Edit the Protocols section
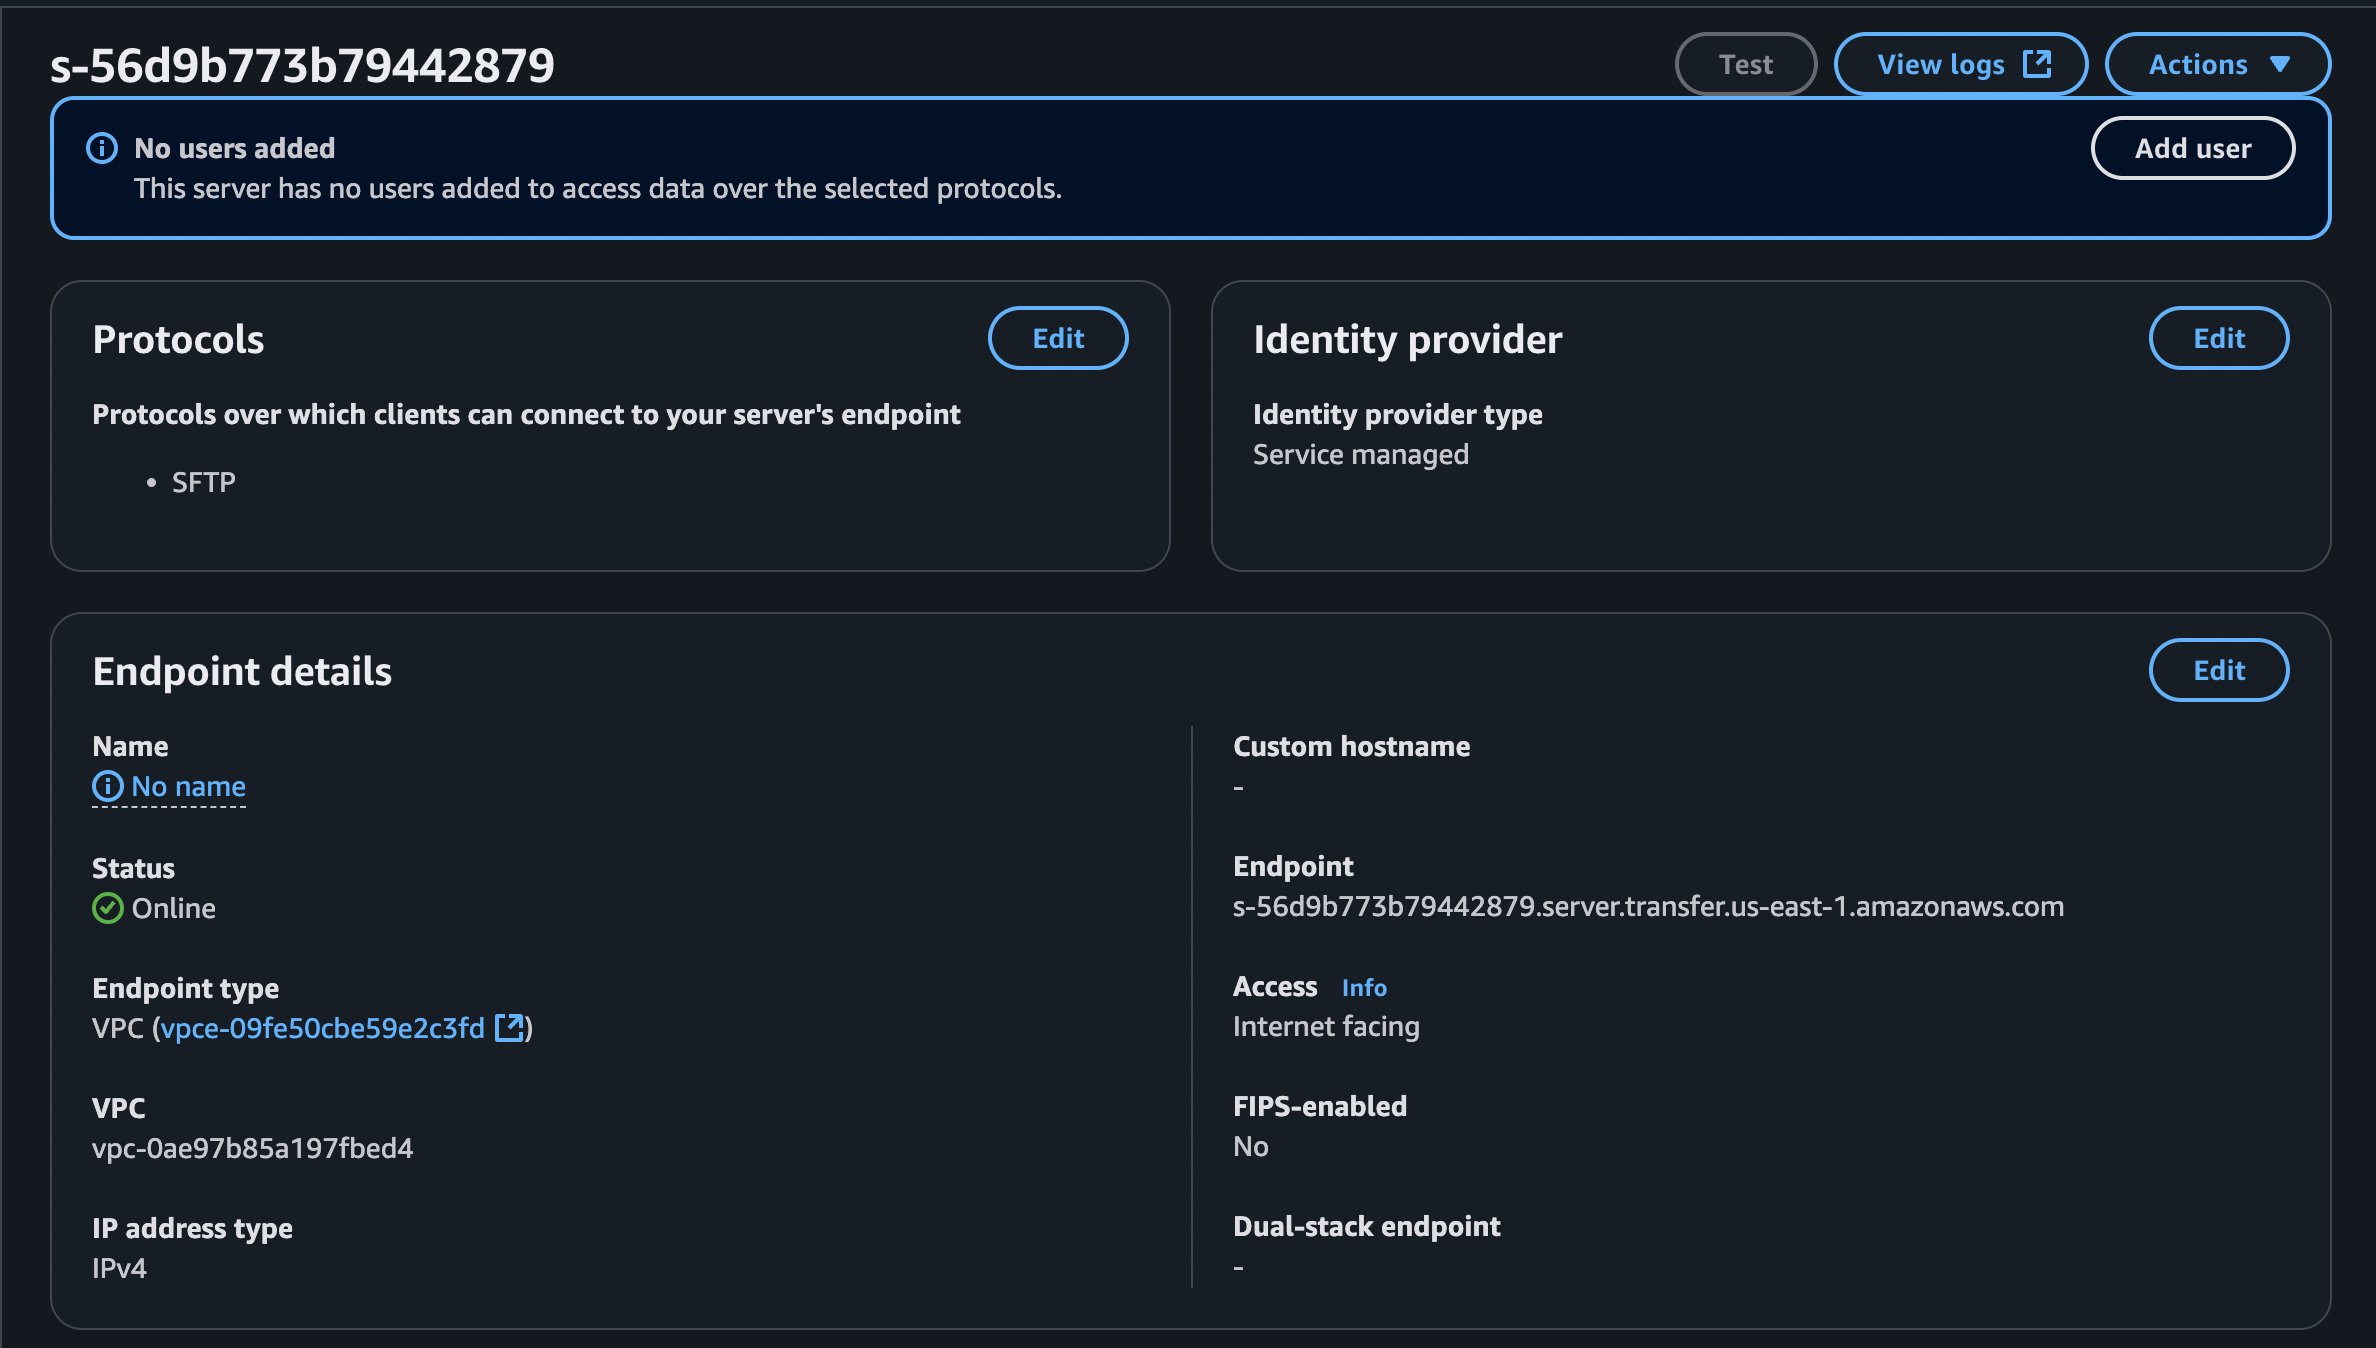The image size is (2376, 1348). click(x=1058, y=338)
